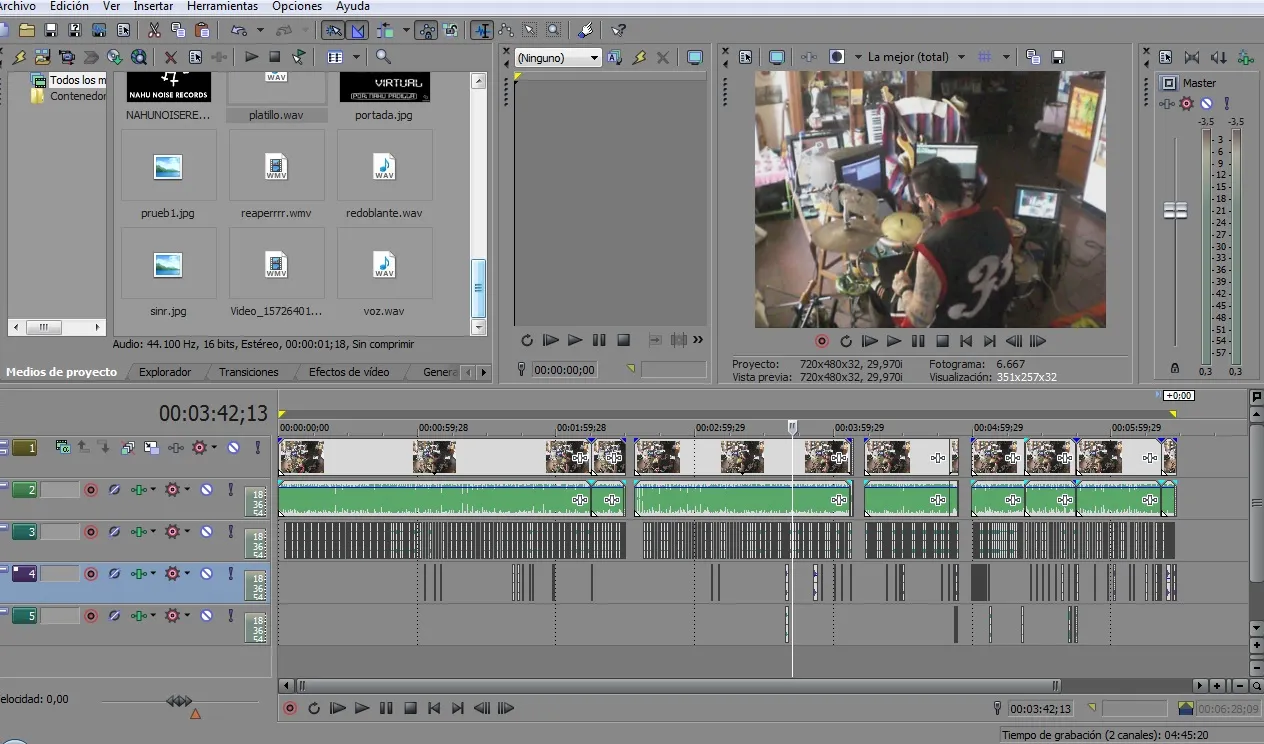The image size is (1264, 744).
Task: Remove selected media with red X icon
Action: (x=171, y=57)
